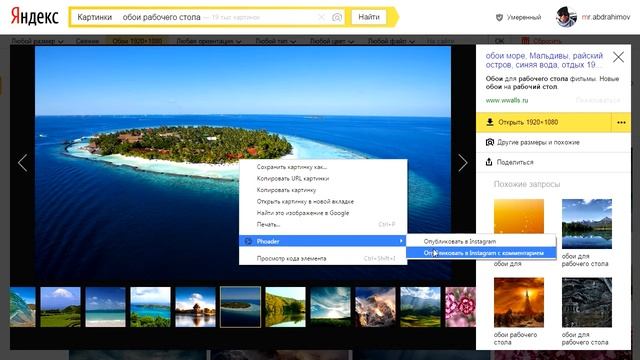
Task: Open the rocky mountains thumbnail
Action: pyautogui.click(x=375, y=307)
